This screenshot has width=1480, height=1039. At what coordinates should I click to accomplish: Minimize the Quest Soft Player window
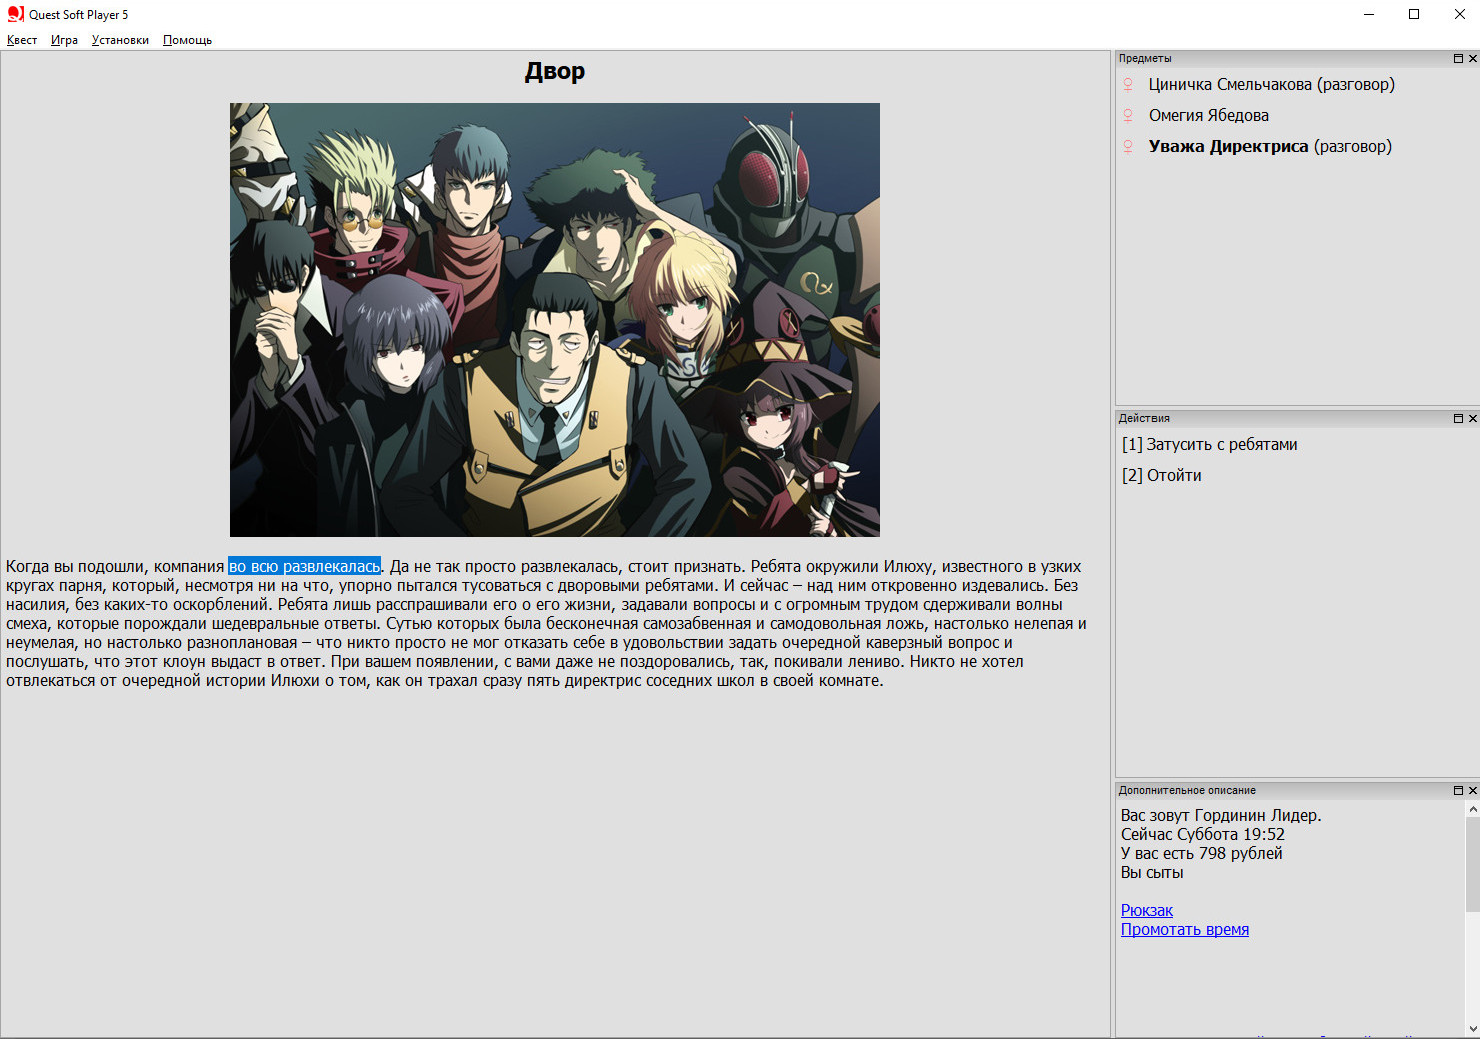click(1369, 14)
